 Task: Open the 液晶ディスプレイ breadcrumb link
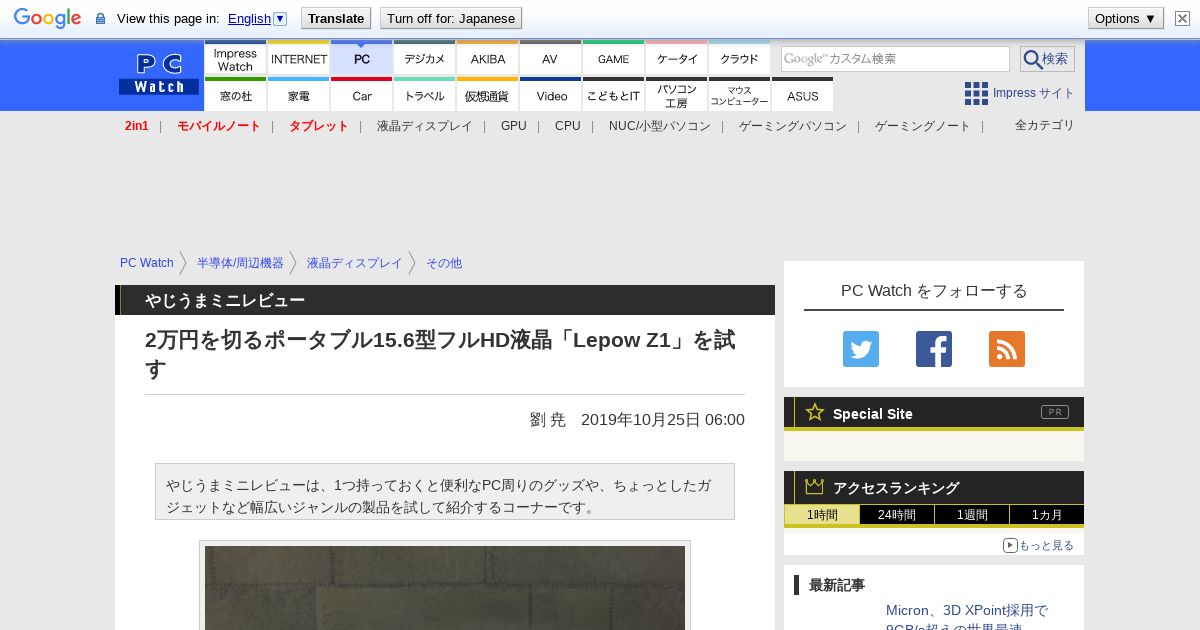(354, 263)
